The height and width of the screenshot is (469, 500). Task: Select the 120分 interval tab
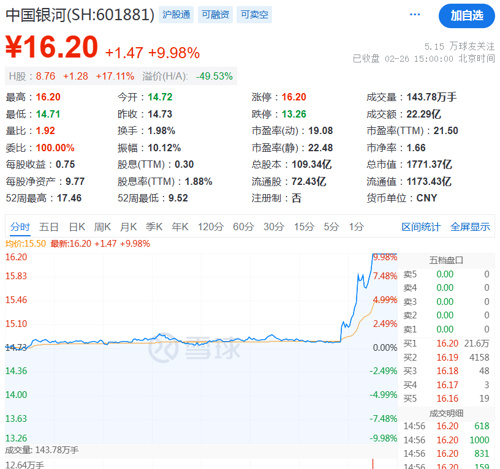coord(211,227)
